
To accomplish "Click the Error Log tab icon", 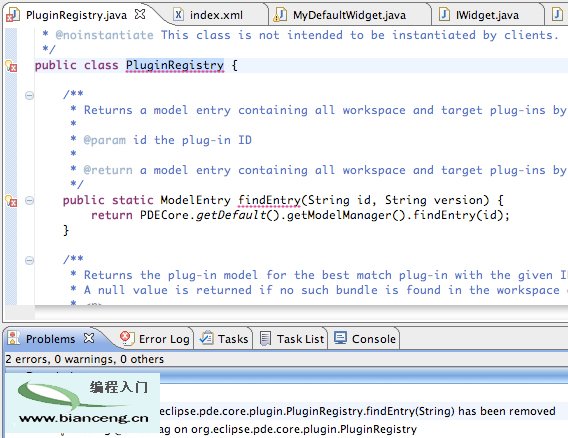I will point(127,338).
